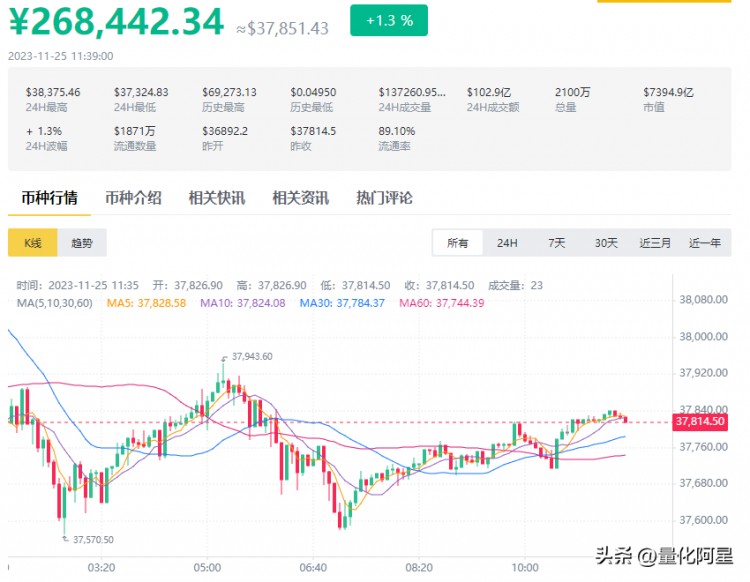Click the 流通数量 value $1871万
The height and width of the screenshot is (582, 750).
(x=134, y=131)
